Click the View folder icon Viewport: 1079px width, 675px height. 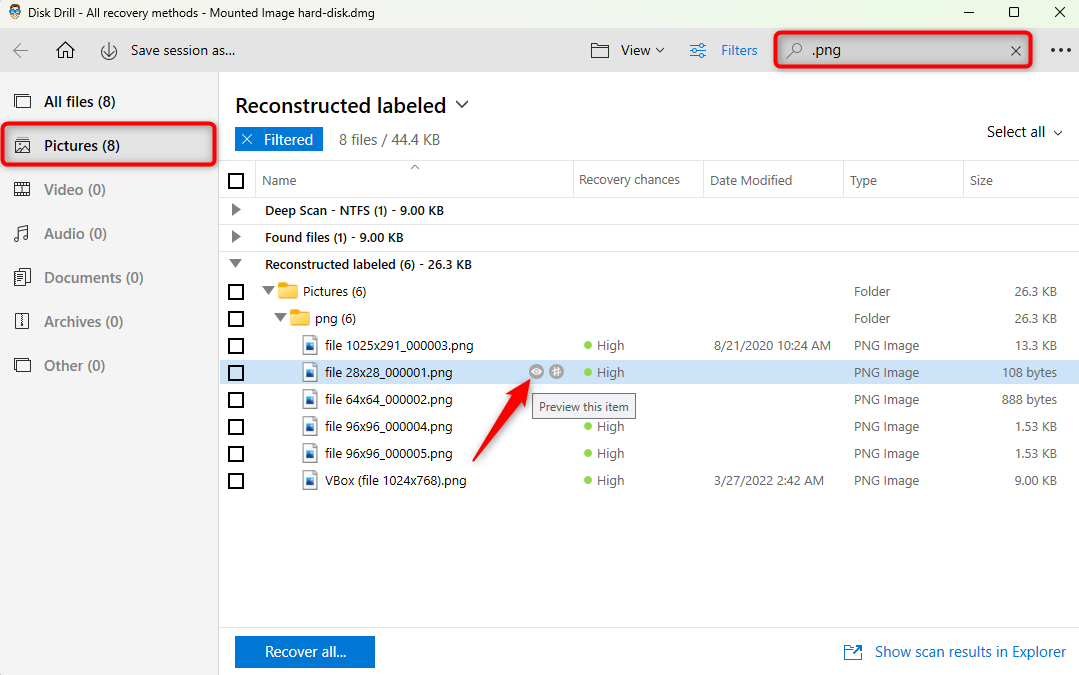[600, 50]
